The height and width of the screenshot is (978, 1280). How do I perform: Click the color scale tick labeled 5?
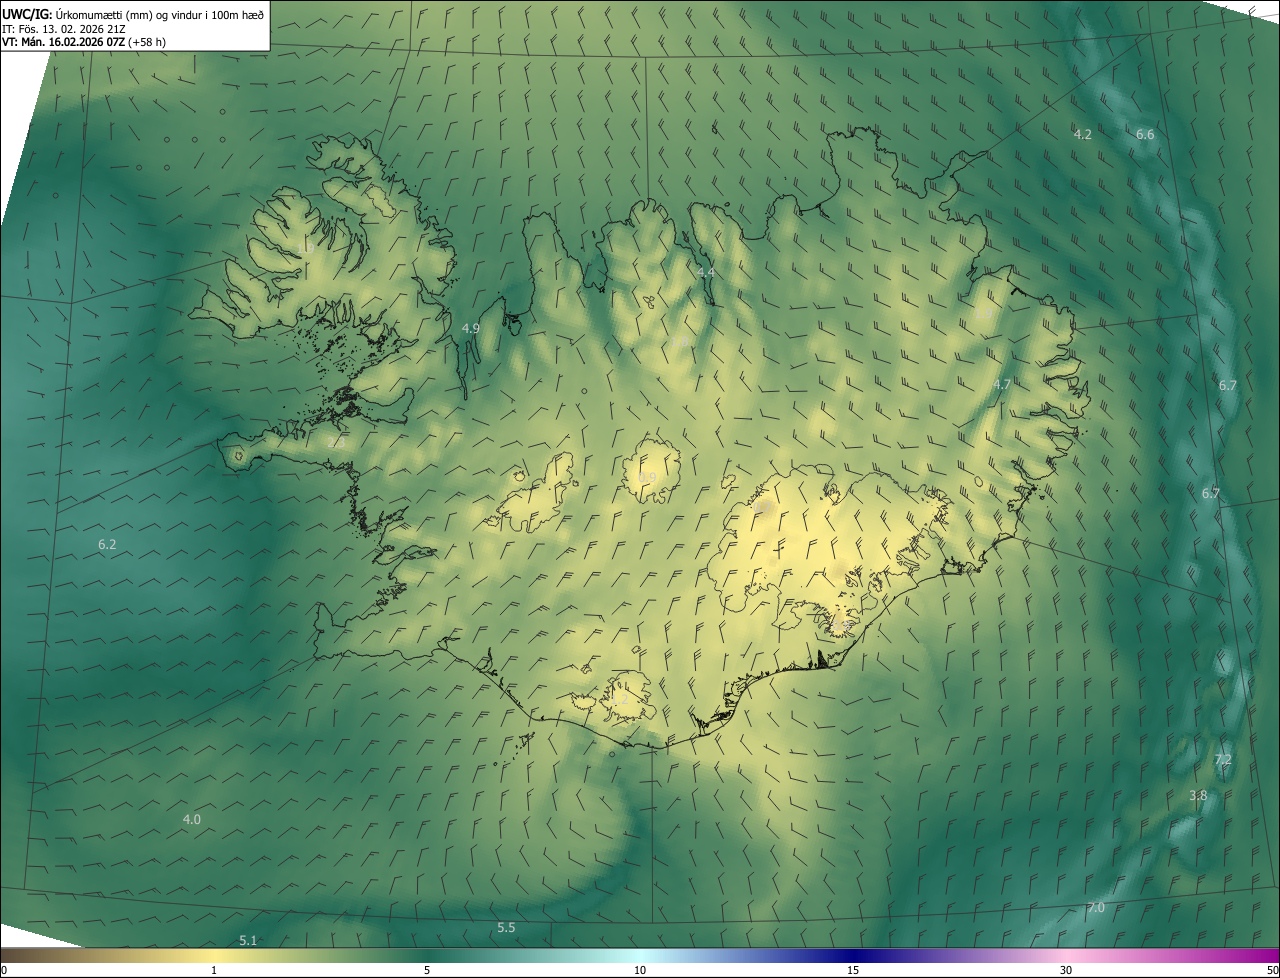coord(427,970)
